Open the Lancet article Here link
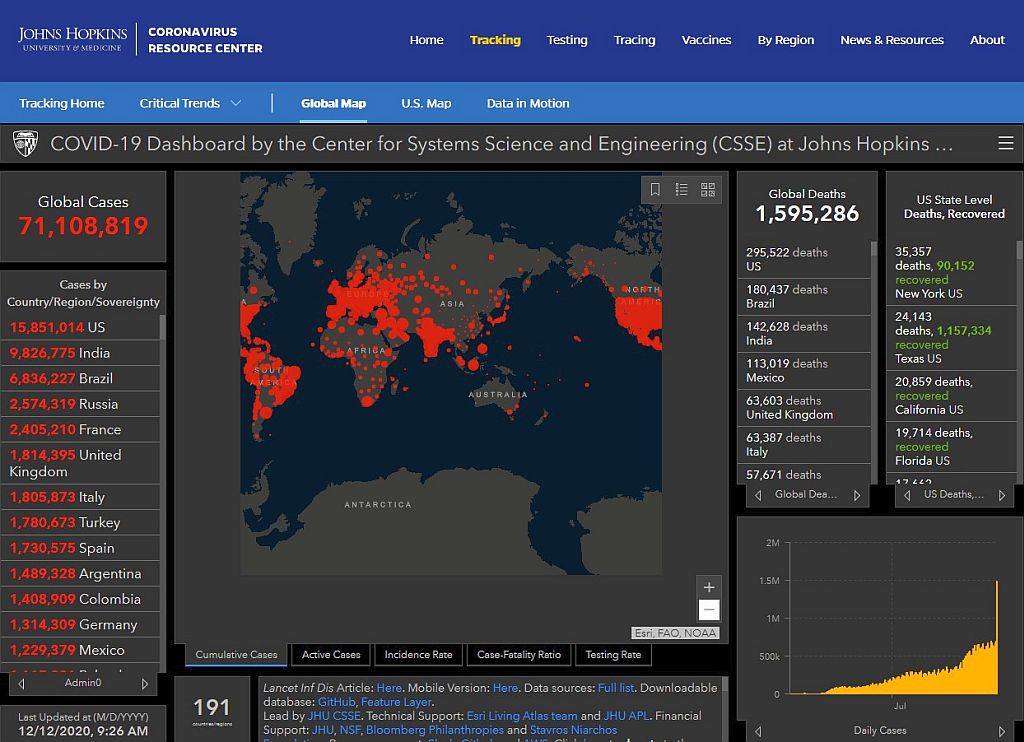Image resolution: width=1024 pixels, height=742 pixels. pyautogui.click(x=389, y=688)
